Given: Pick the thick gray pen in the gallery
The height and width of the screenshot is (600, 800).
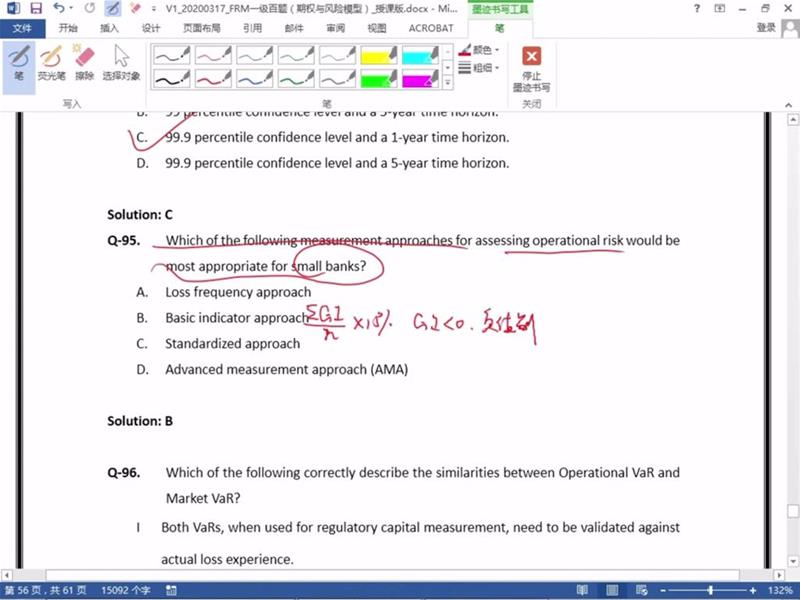Looking at the screenshot, I should 337,79.
